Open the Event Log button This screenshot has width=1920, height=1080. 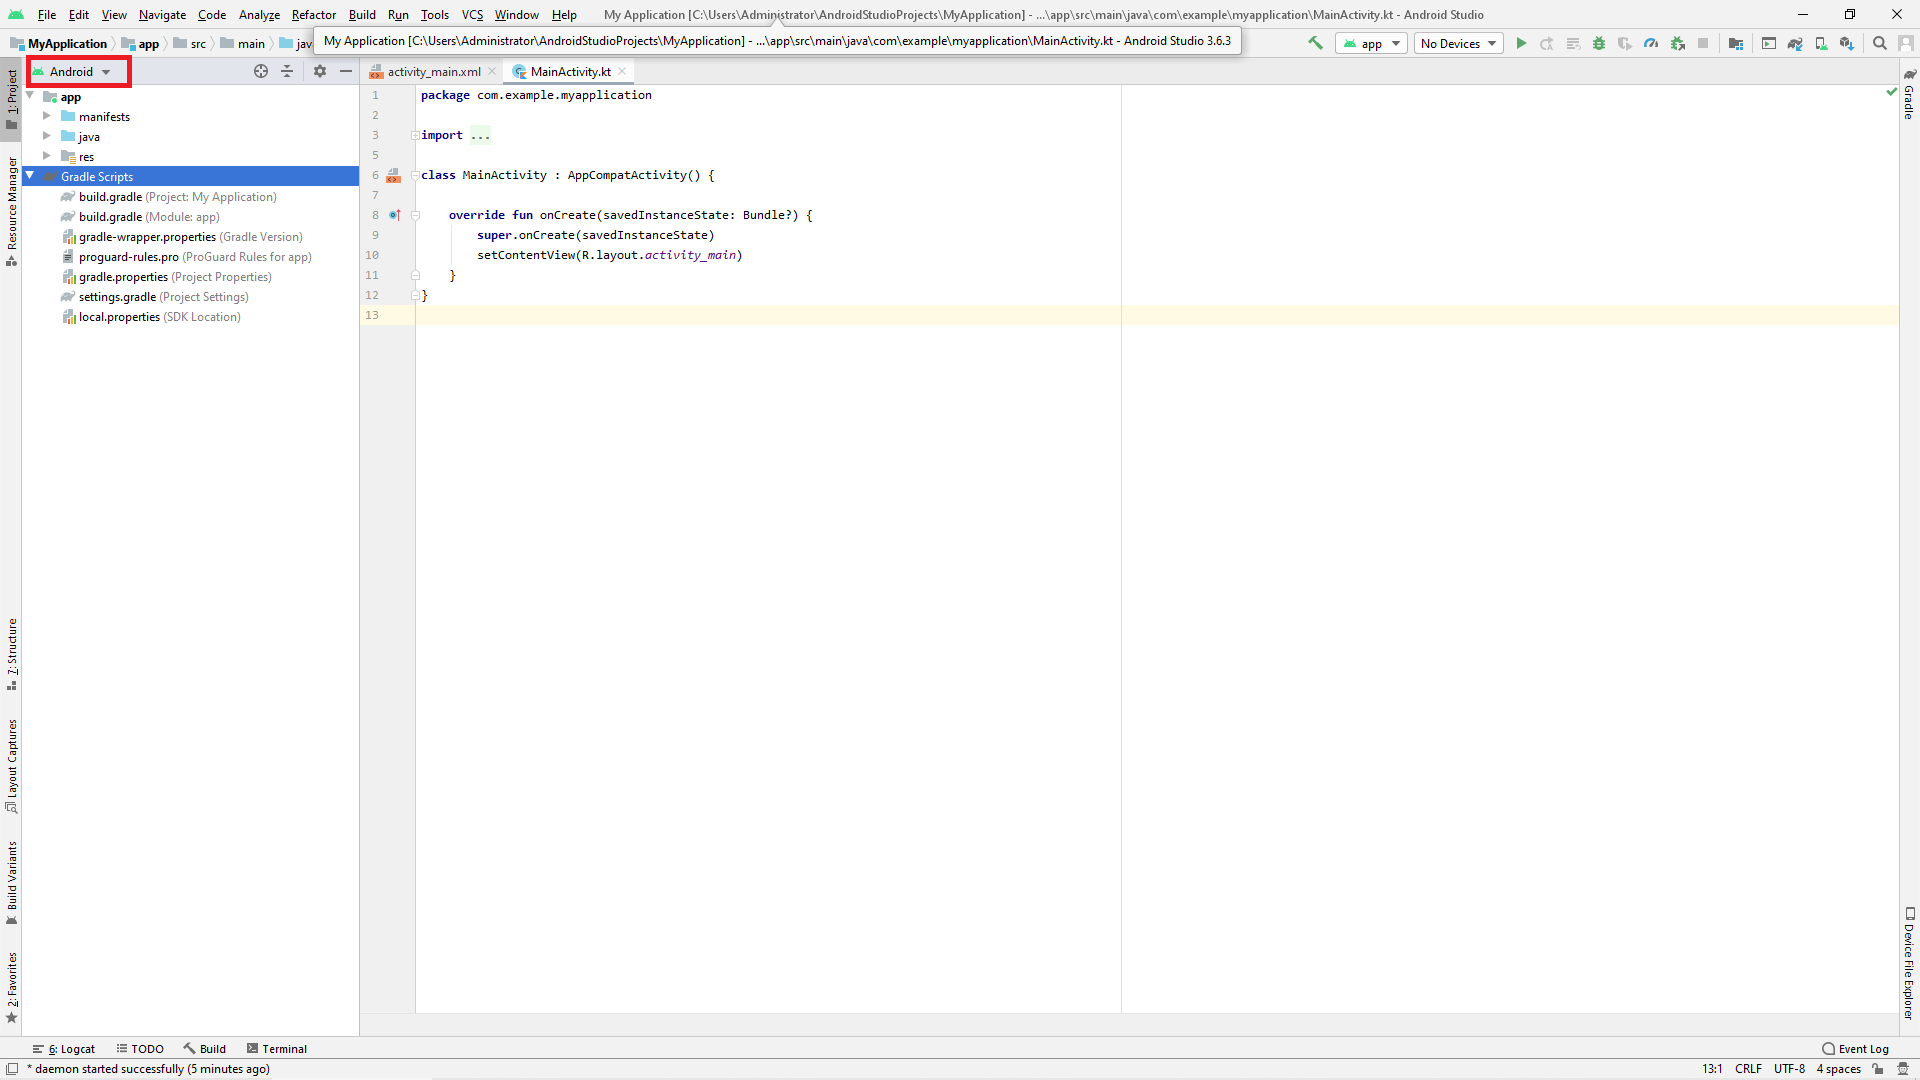click(x=1855, y=1049)
